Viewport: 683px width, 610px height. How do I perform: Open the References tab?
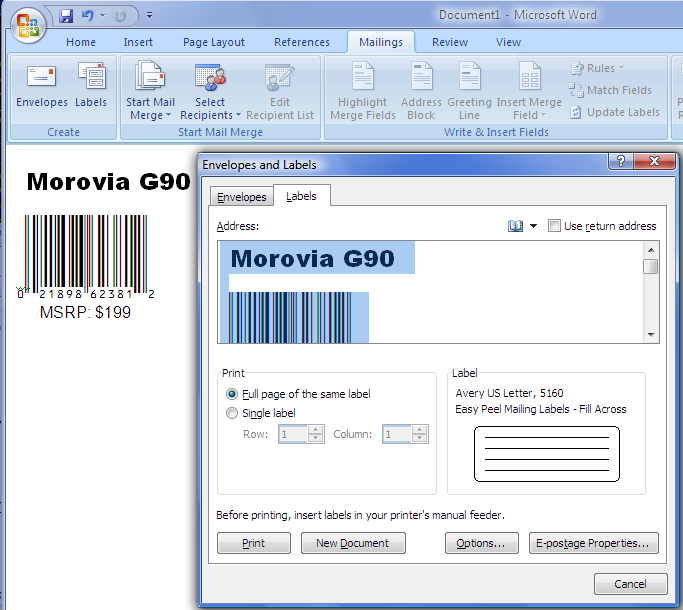tap(301, 42)
